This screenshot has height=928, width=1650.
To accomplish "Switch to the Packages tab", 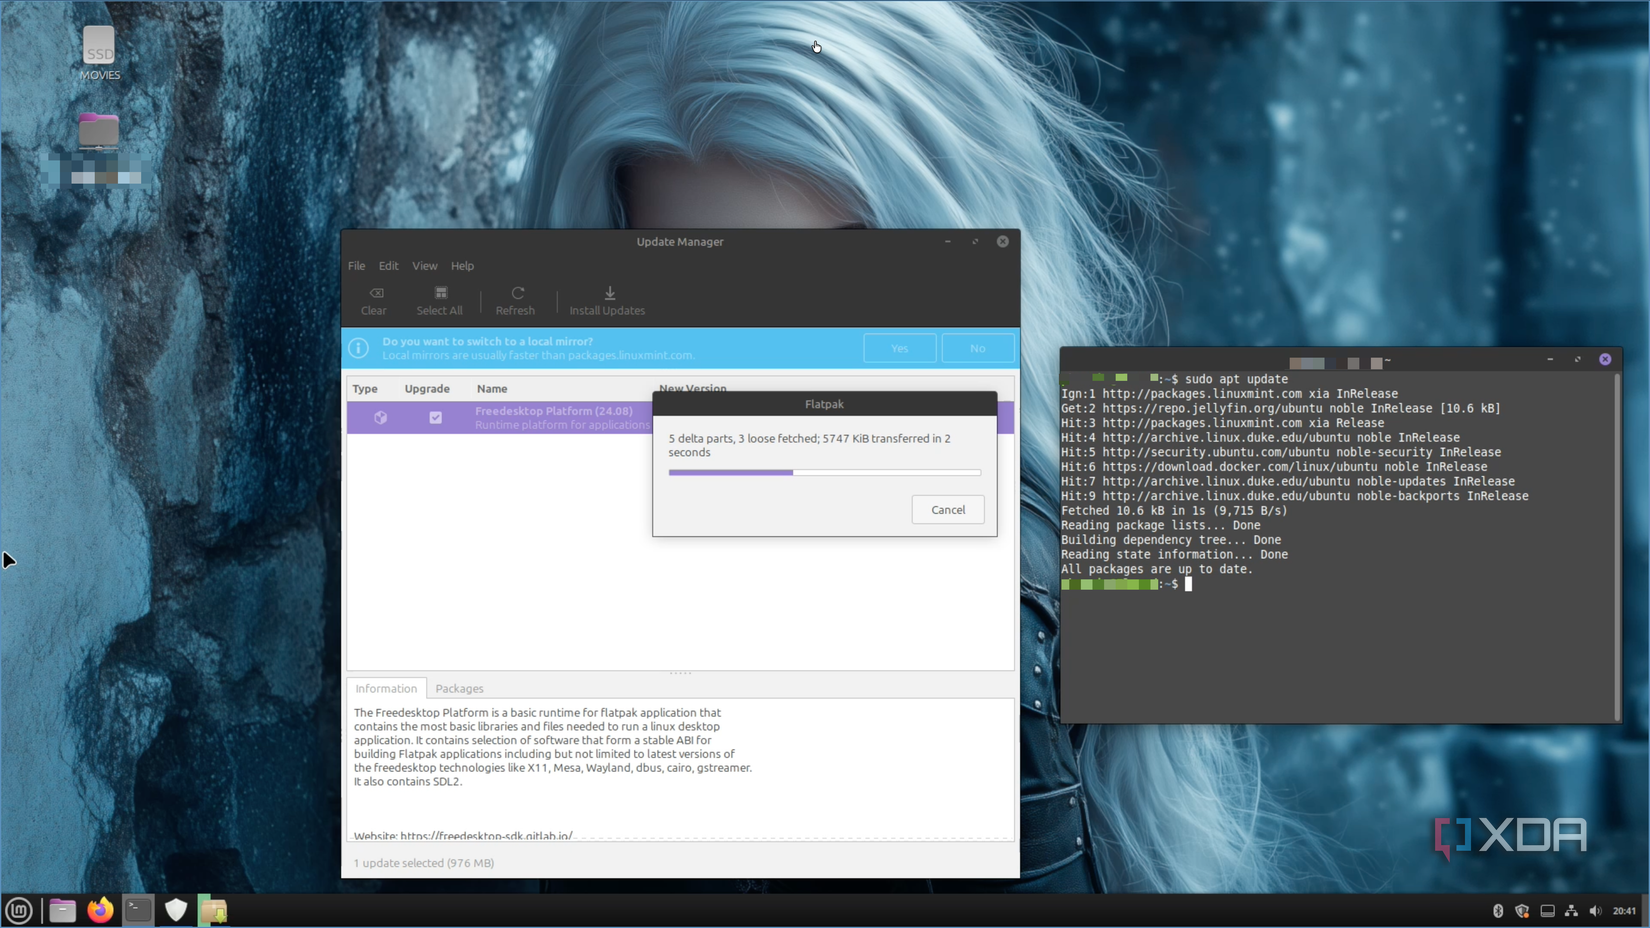I will (x=459, y=688).
